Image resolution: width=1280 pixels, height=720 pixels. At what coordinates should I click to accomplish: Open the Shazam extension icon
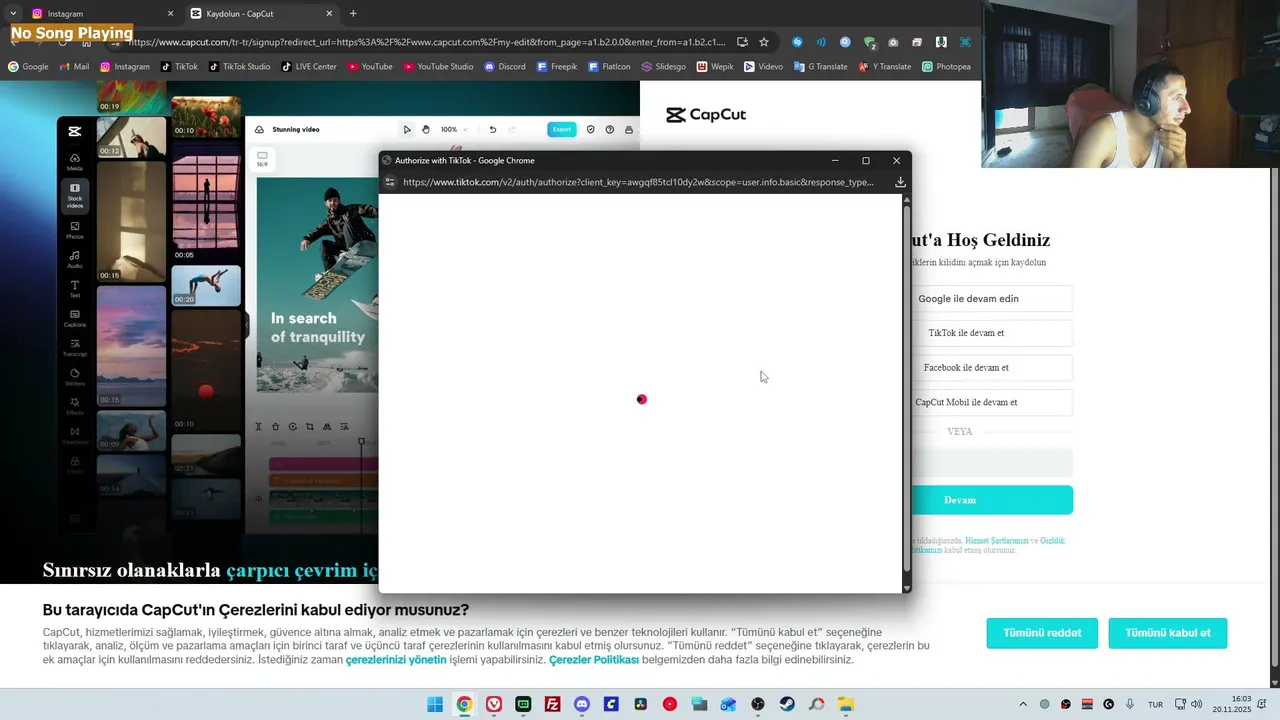click(x=797, y=42)
